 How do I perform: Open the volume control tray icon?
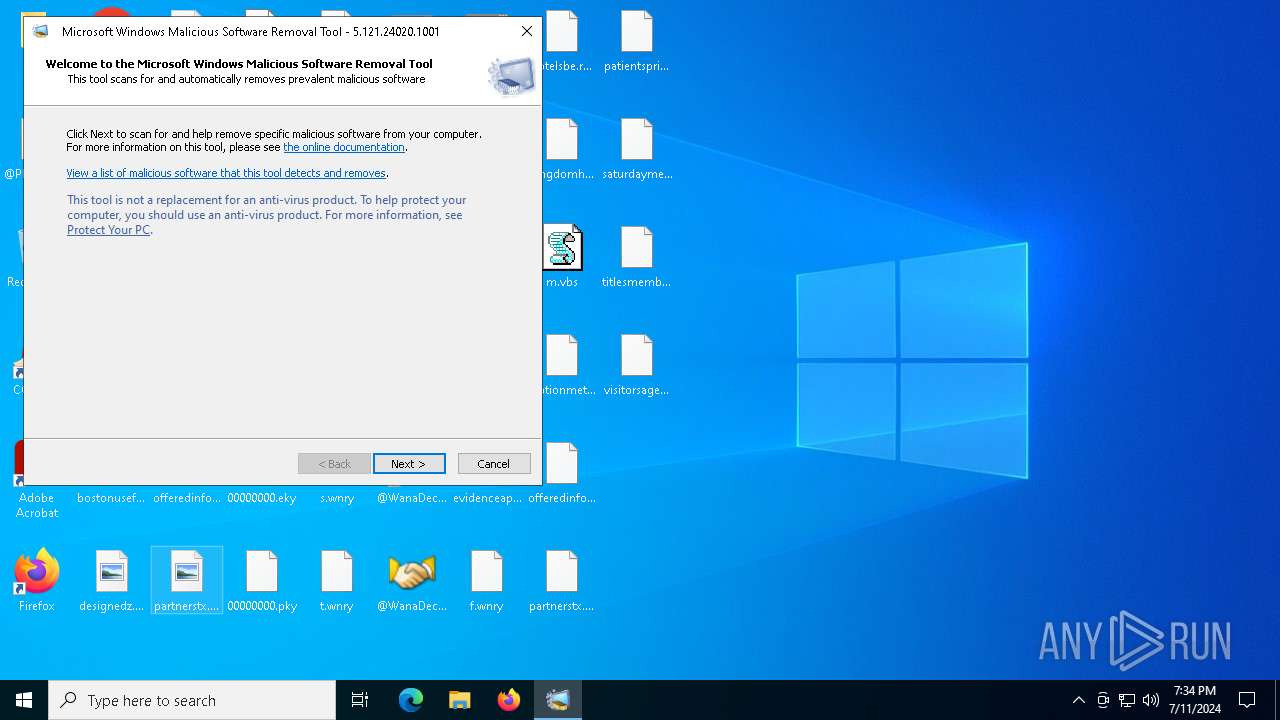[x=1151, y=700]
